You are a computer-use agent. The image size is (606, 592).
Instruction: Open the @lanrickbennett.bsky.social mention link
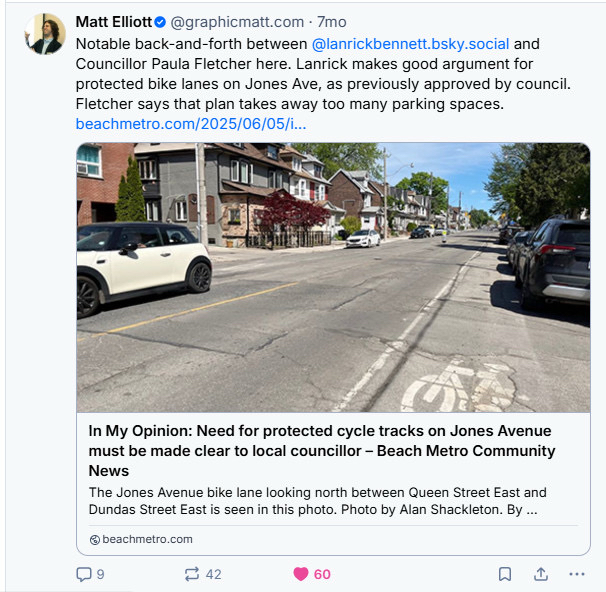click(410, 44)
